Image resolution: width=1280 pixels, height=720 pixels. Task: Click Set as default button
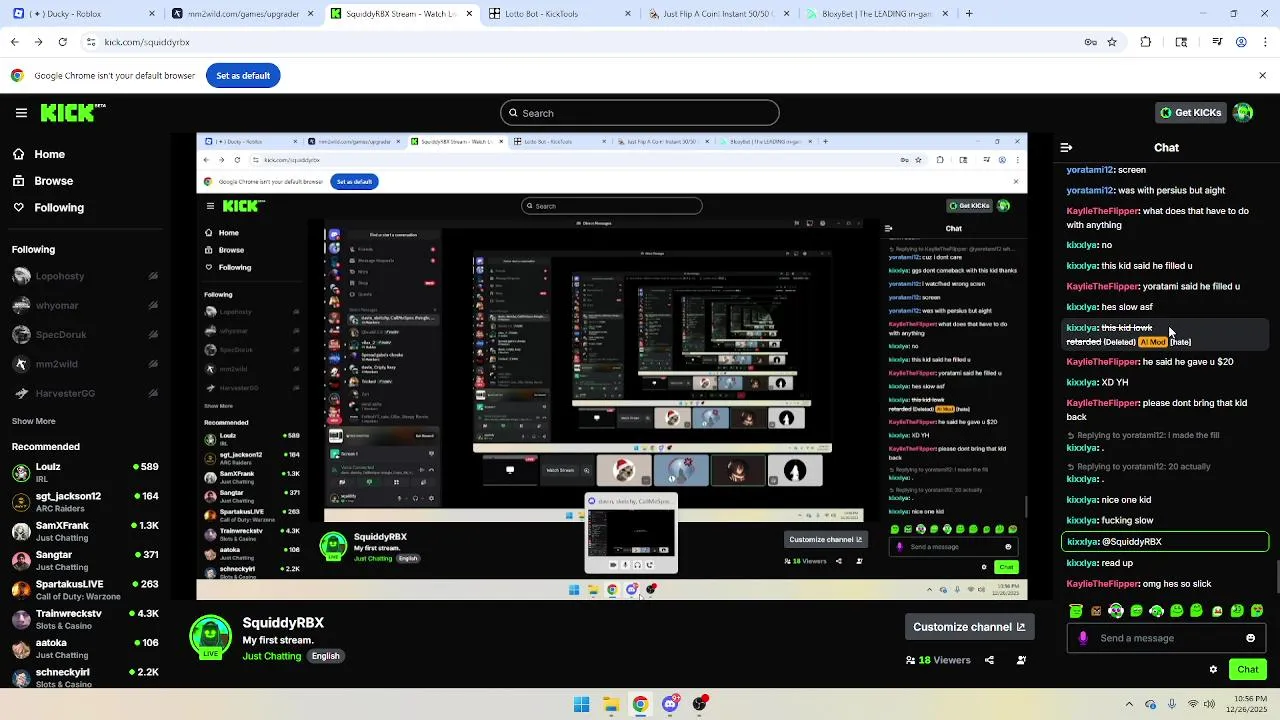[x=243, y=76]
